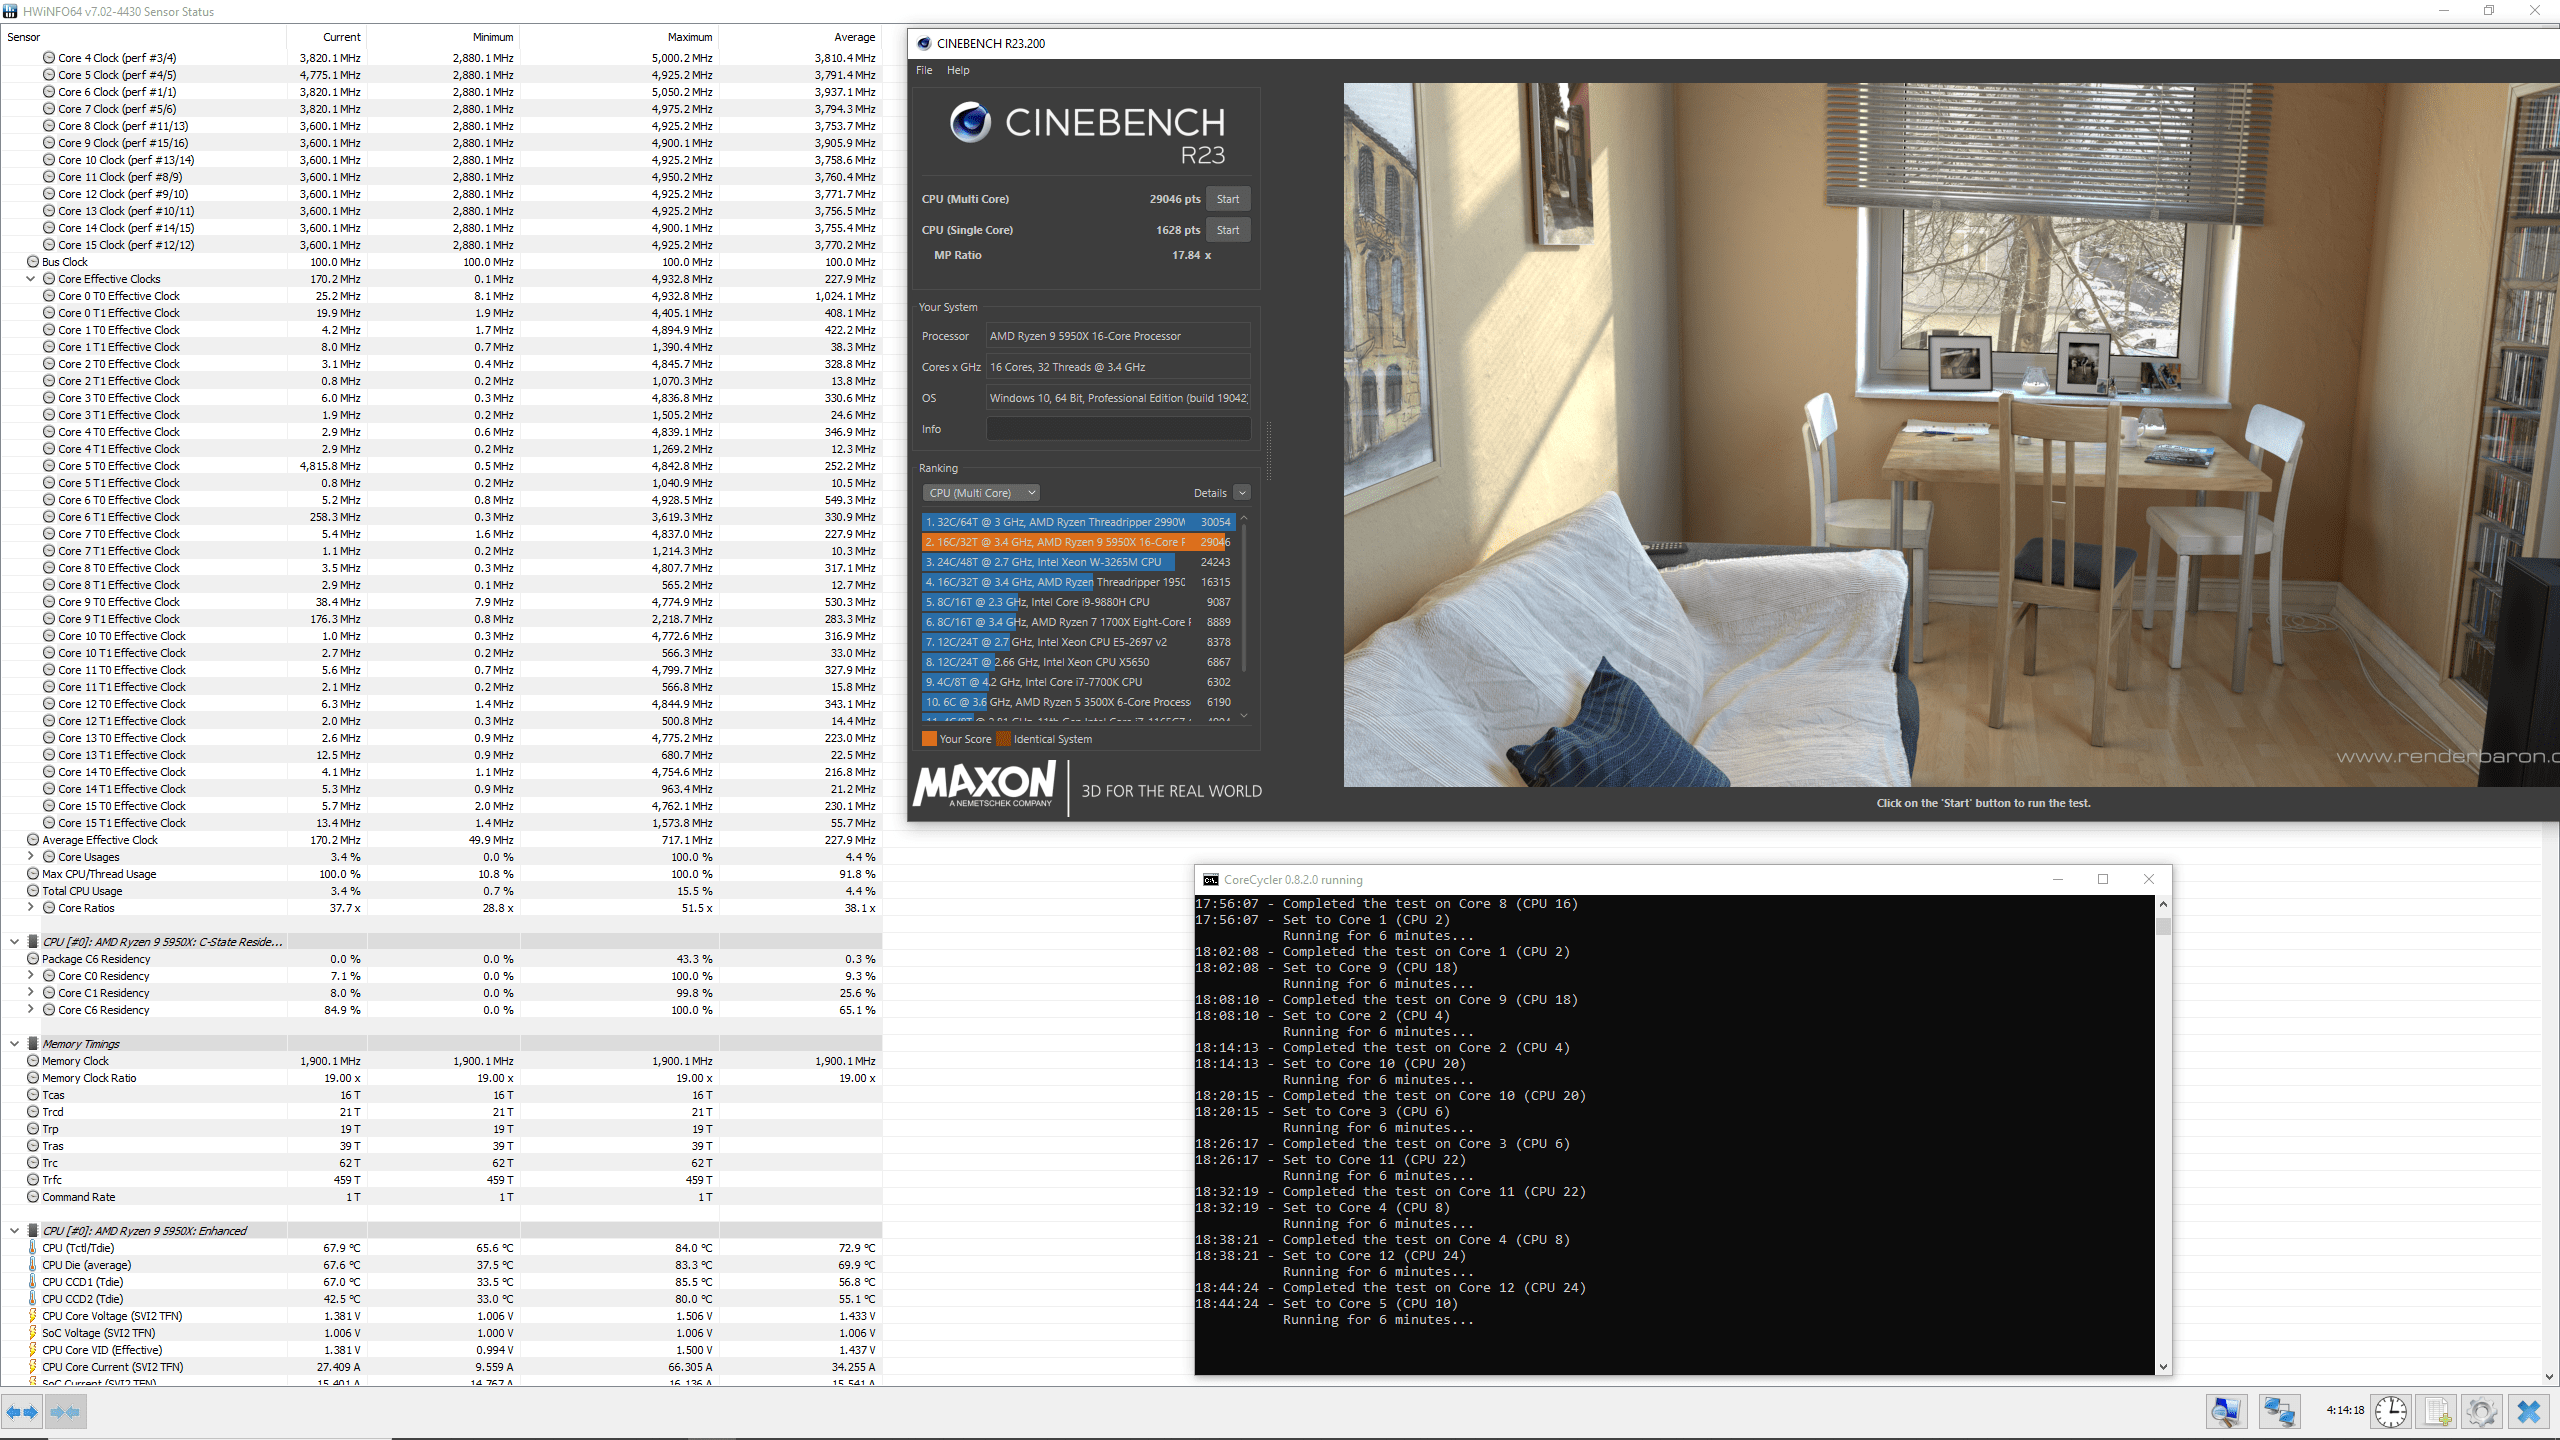The height and width of the screenshot is (1440, 2560).
Task: Expand Core C1 Residency
Action: tap(30, 993)
